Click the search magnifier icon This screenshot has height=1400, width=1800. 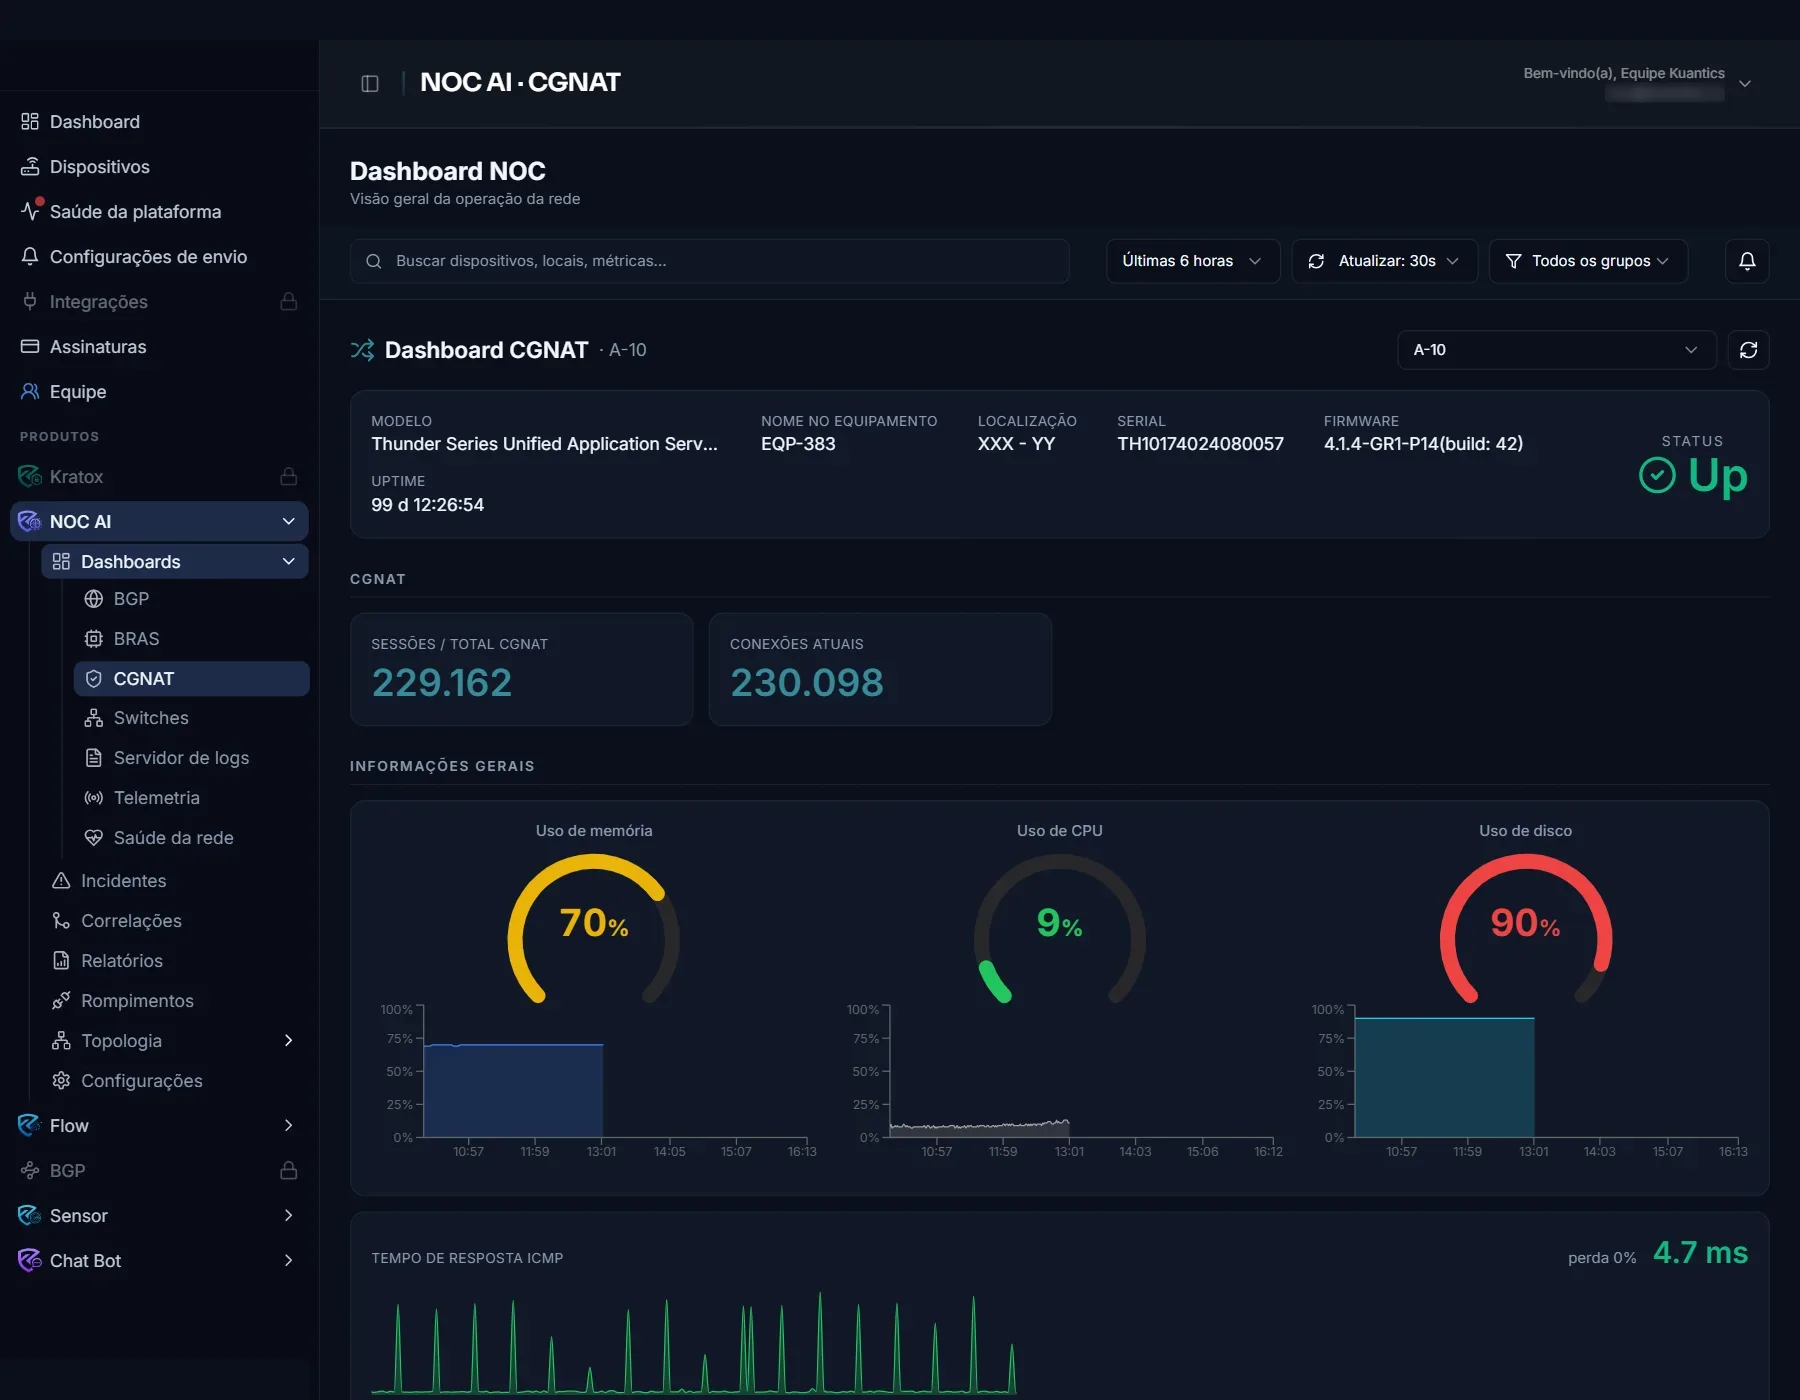point(374,261)
